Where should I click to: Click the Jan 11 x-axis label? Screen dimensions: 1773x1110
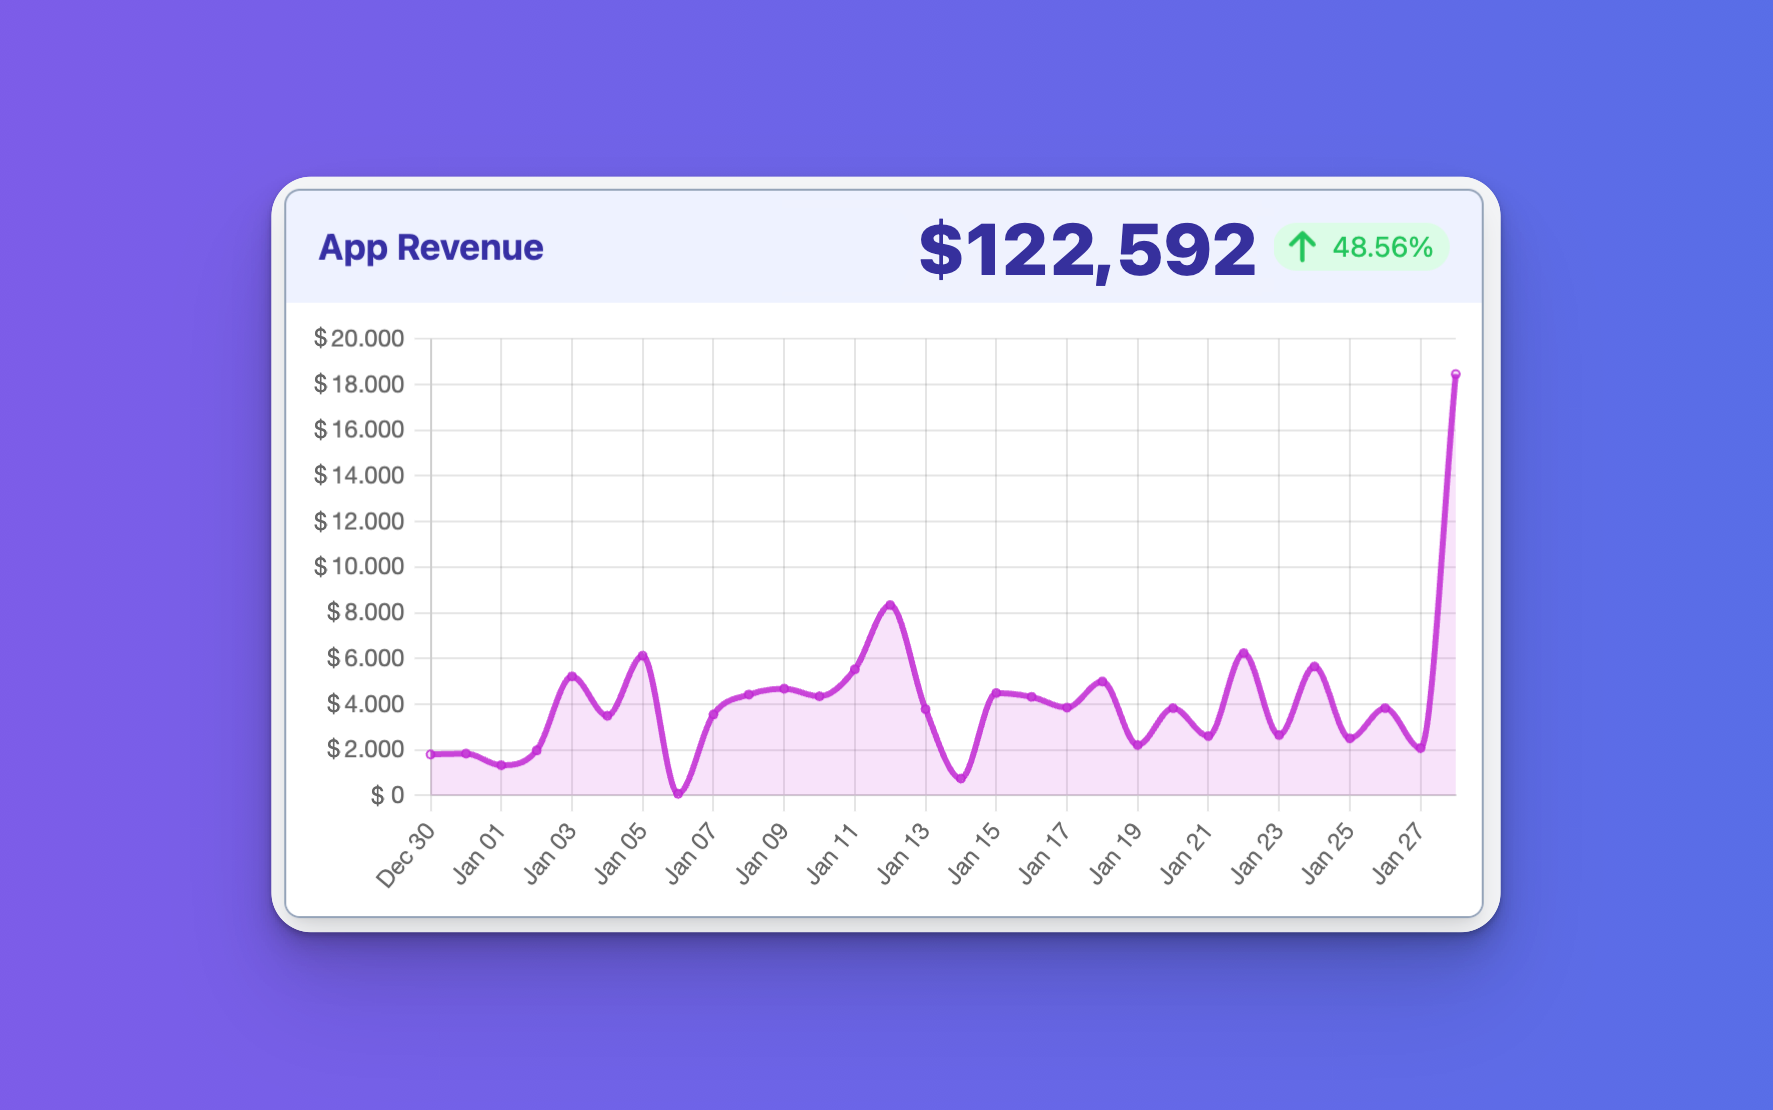click(x=832, y=854)
